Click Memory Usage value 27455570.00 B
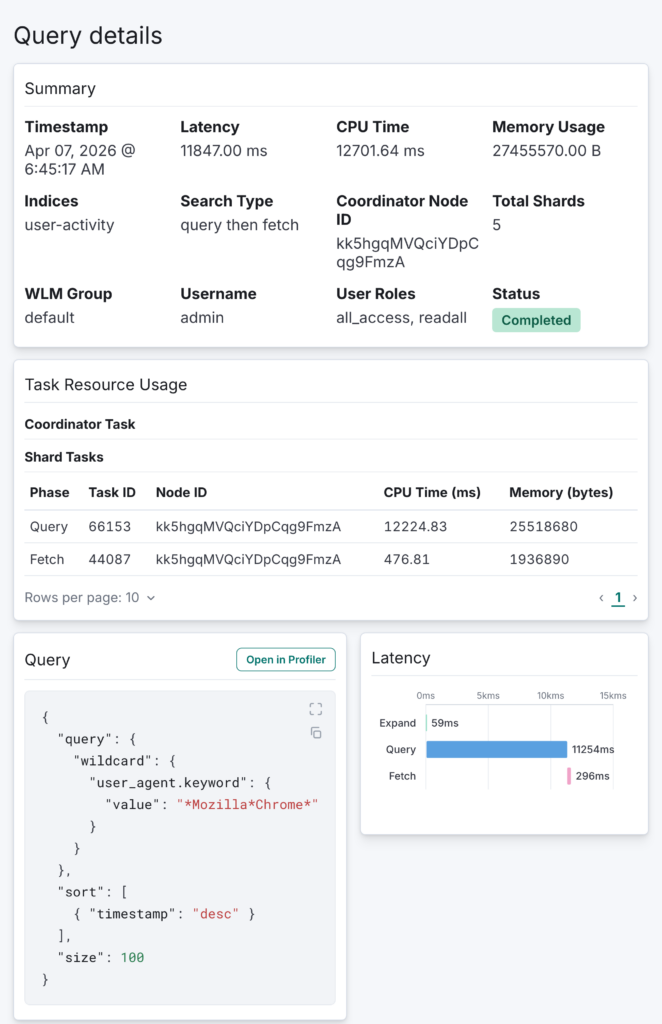 (546, 151)
